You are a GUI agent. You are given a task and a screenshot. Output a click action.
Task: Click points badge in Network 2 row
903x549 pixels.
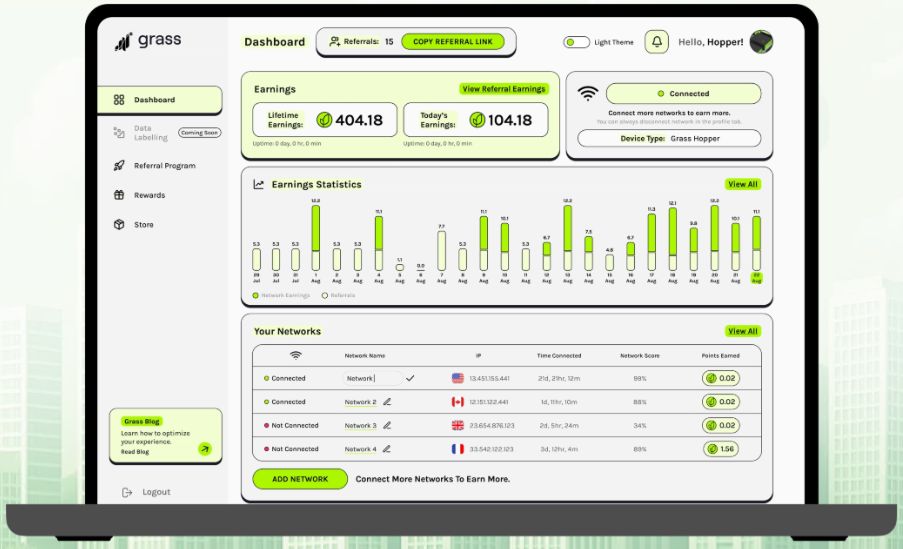pyautogui.click(x=721, y=402)
